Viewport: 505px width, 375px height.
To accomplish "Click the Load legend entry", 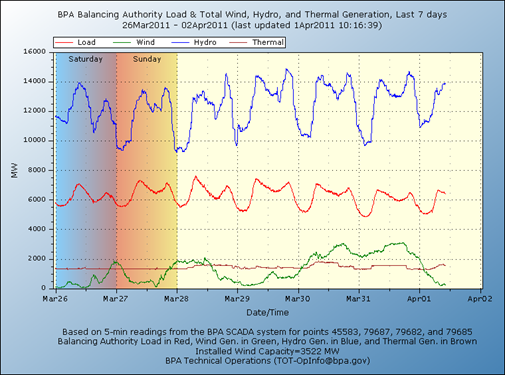I will tap(75, 43).
